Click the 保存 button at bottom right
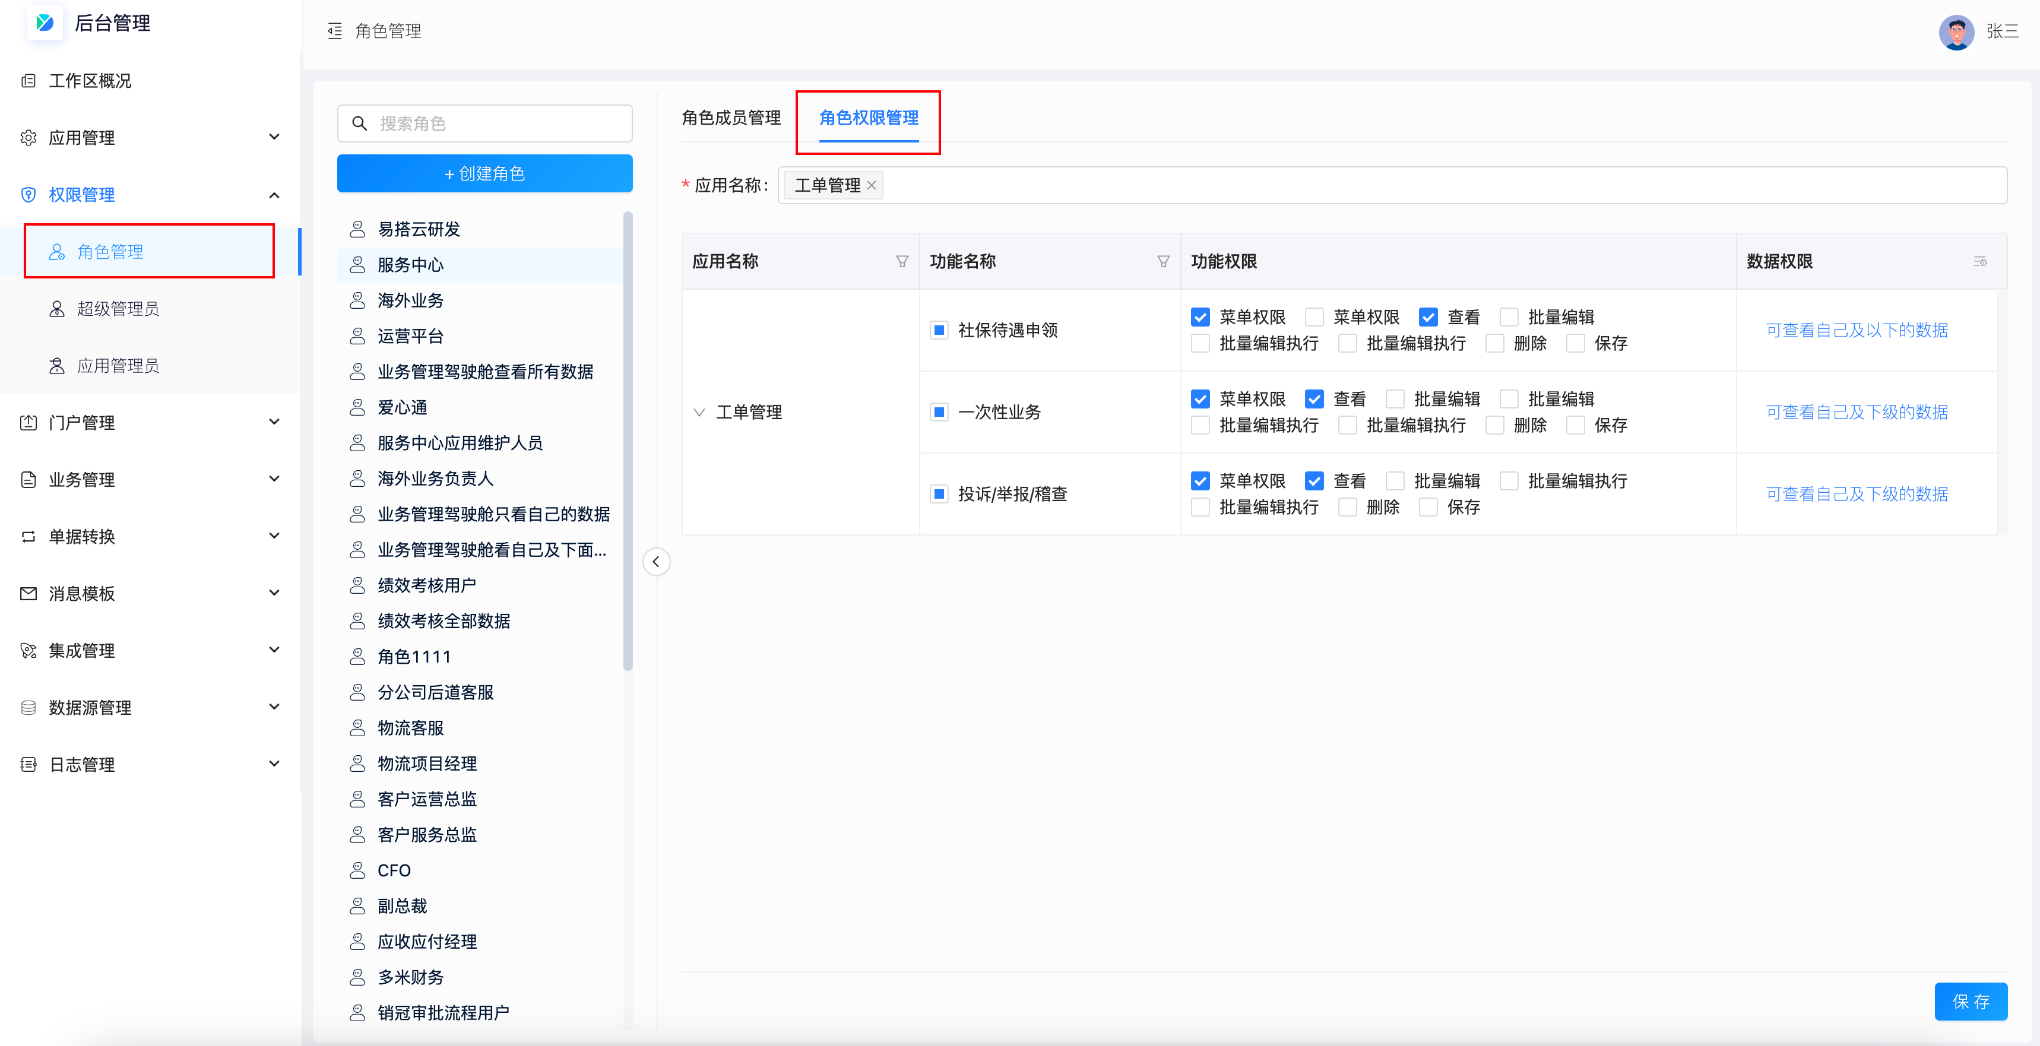This screenshot has width=2040, height=1046. [x=1970, y=1001]
